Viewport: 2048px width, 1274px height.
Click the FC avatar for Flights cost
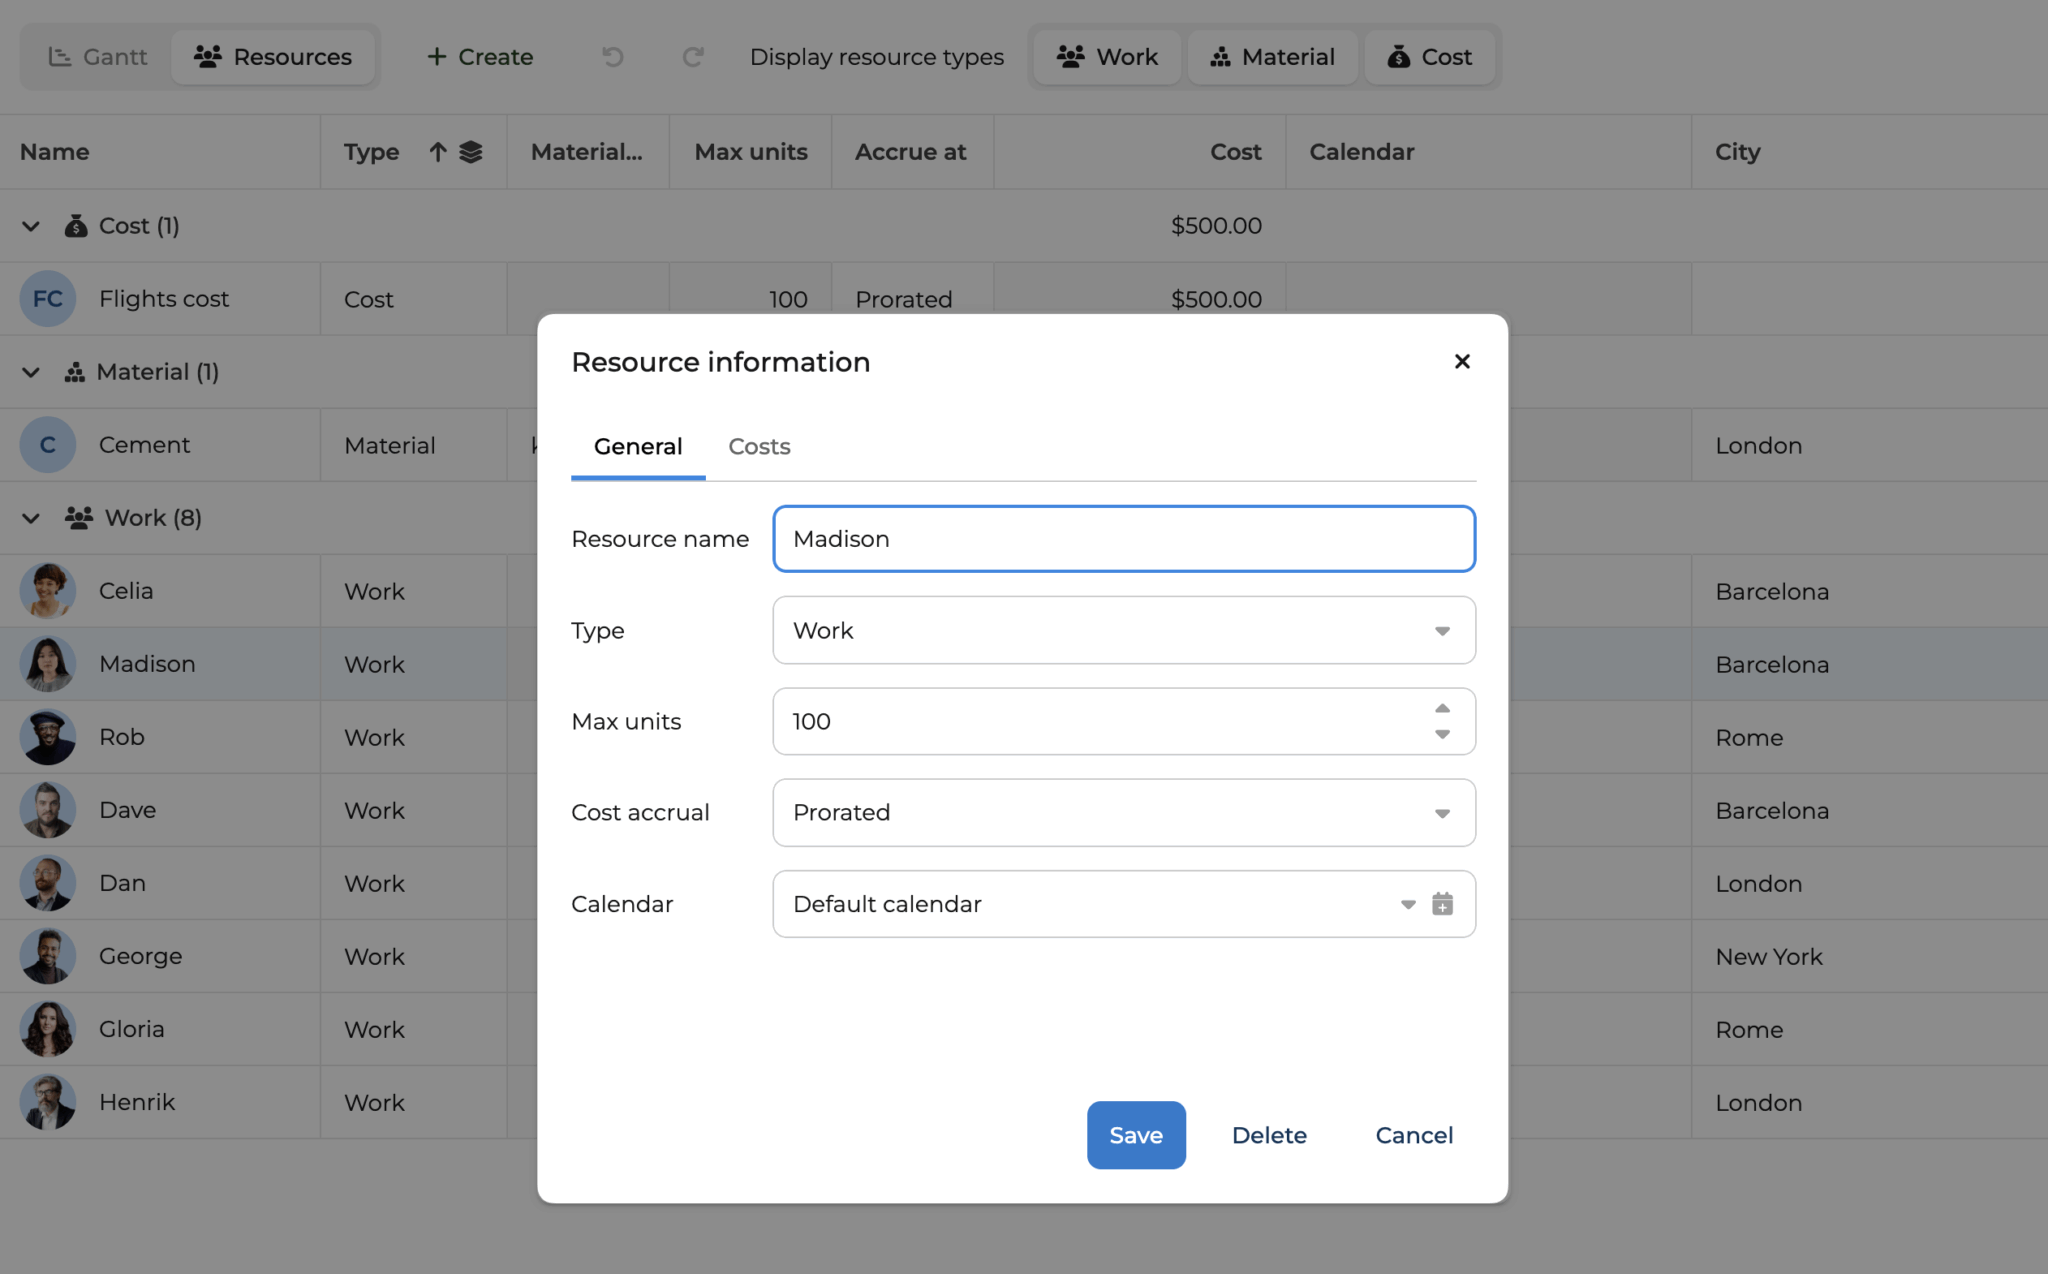pos(47,299)
